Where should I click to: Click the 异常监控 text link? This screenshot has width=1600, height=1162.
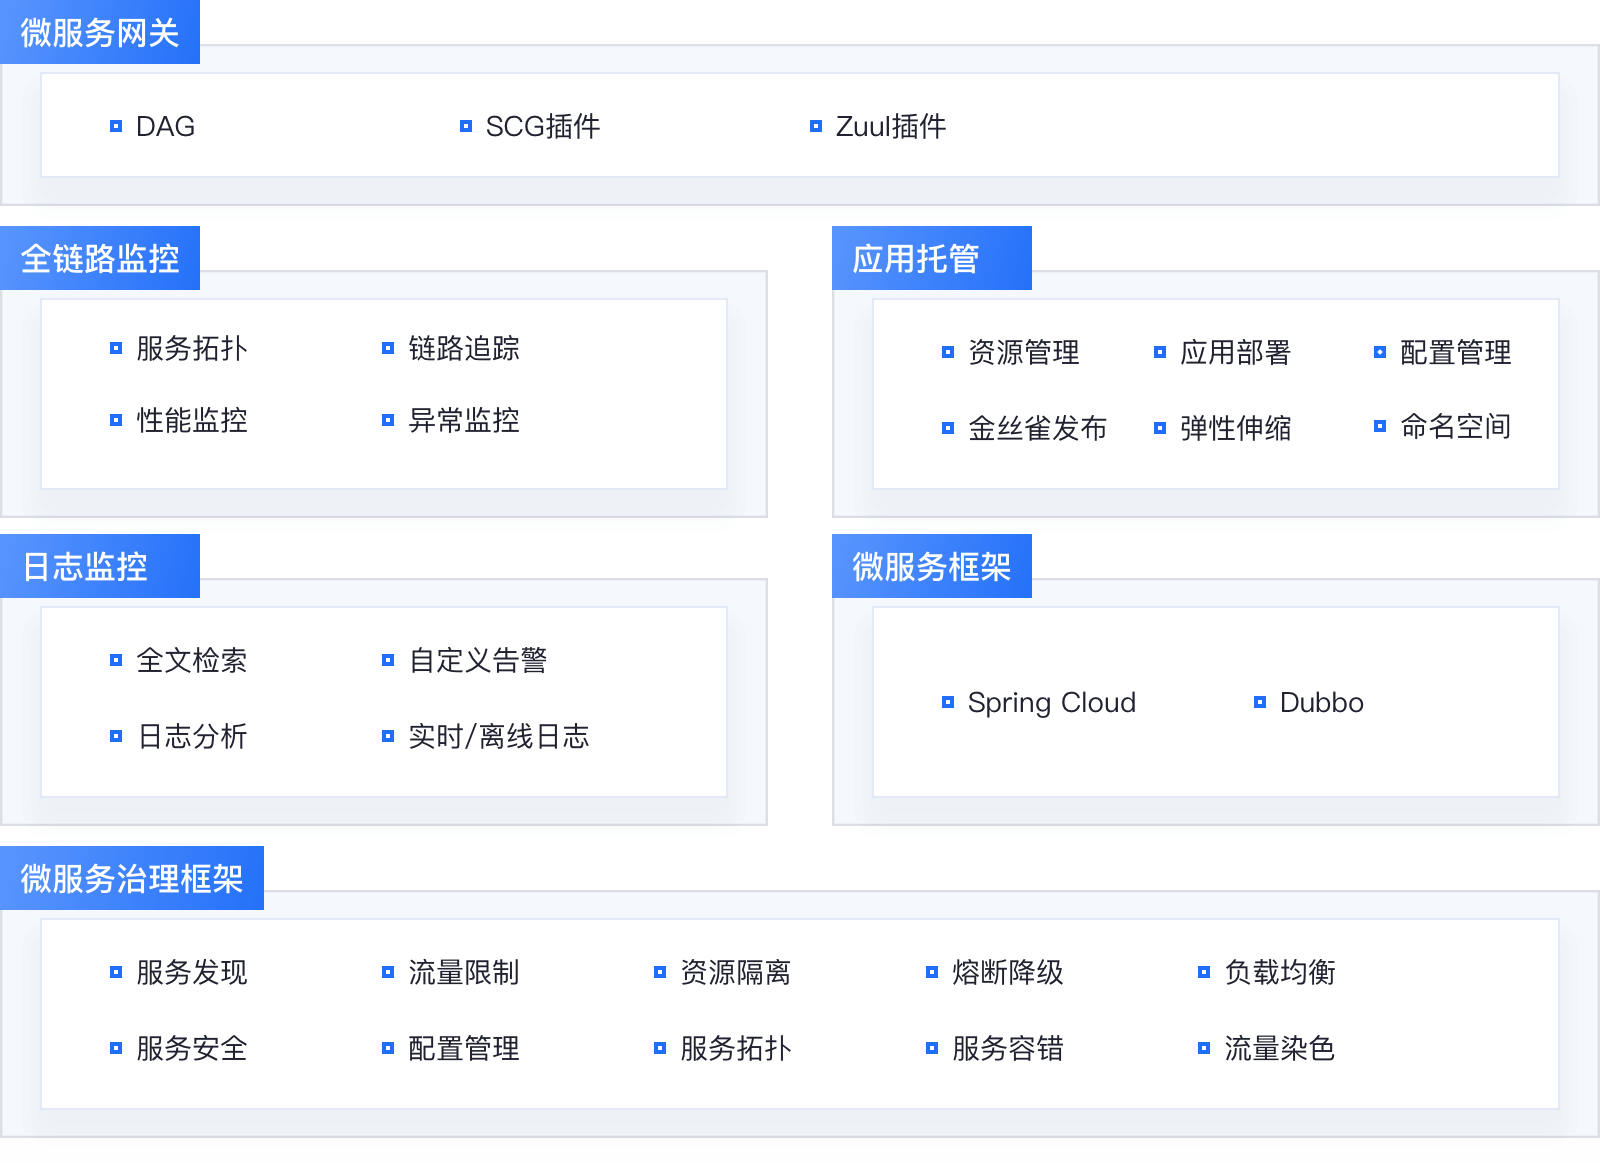(x=464, y=420)
